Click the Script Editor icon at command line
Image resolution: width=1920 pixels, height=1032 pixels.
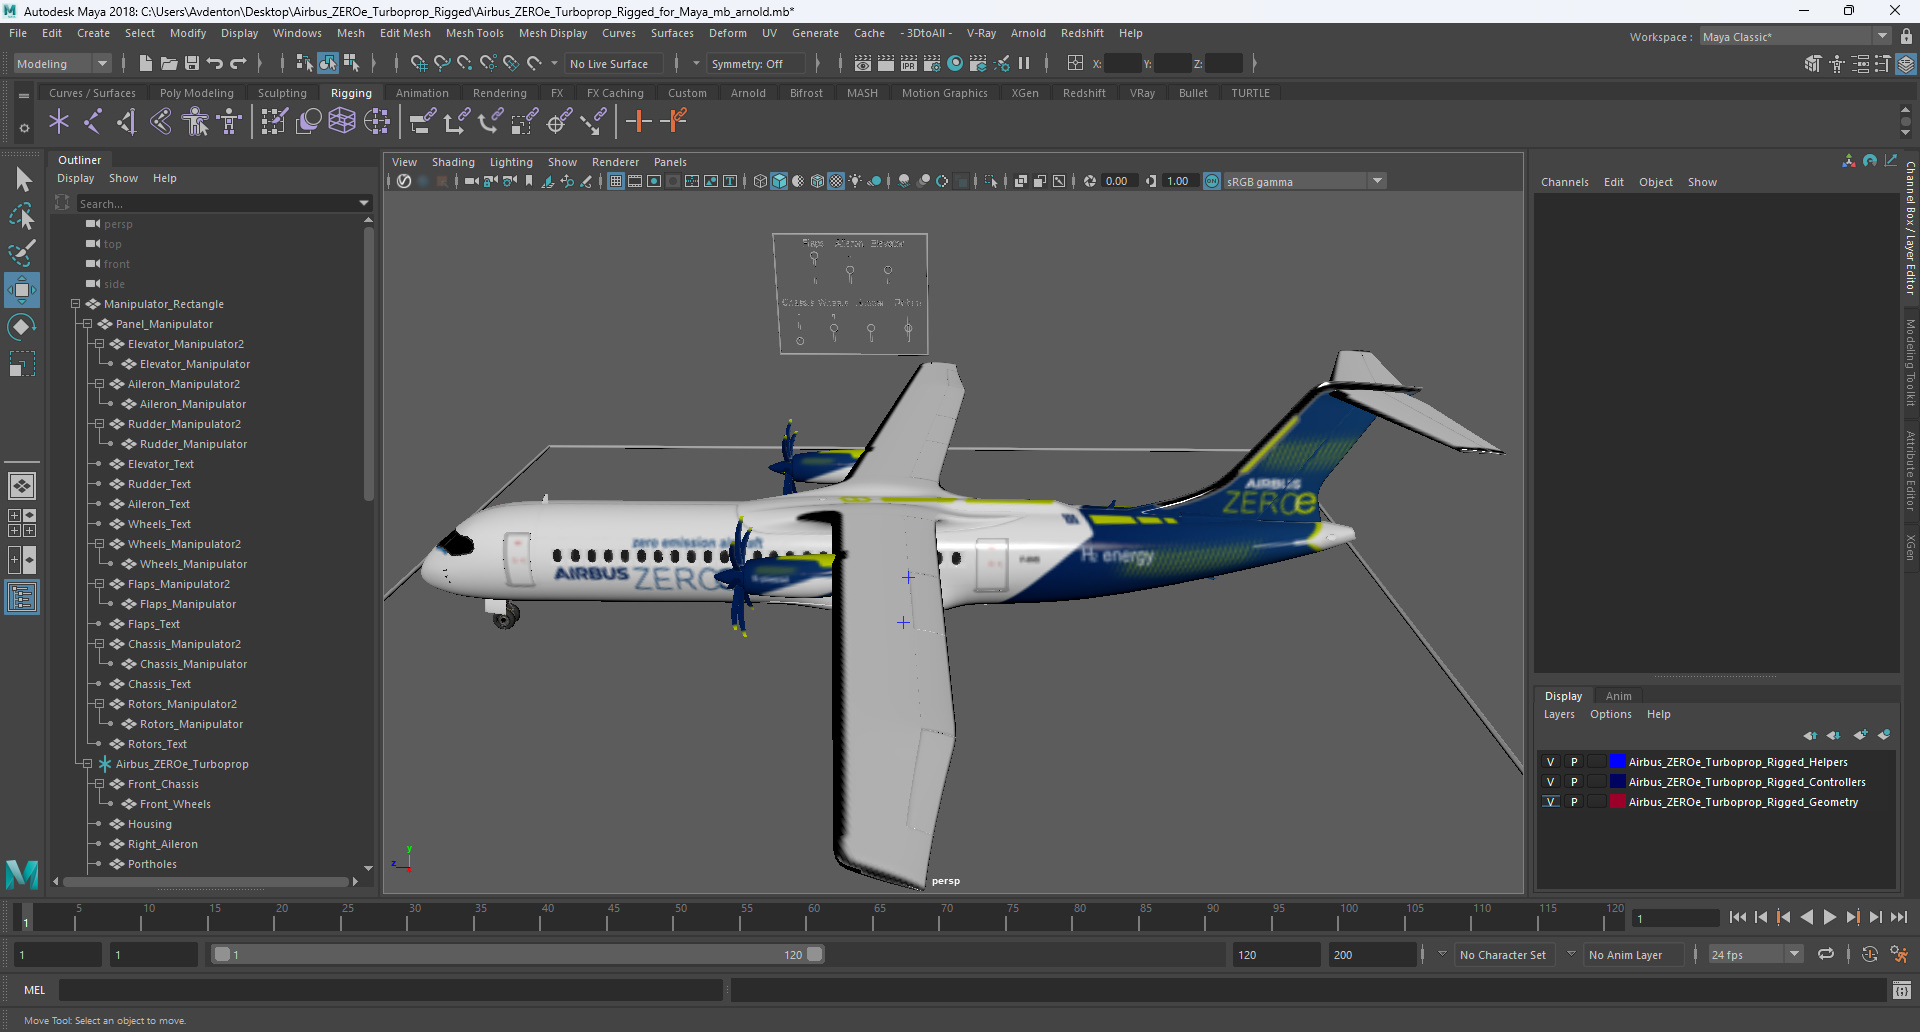pos(1902,990)
